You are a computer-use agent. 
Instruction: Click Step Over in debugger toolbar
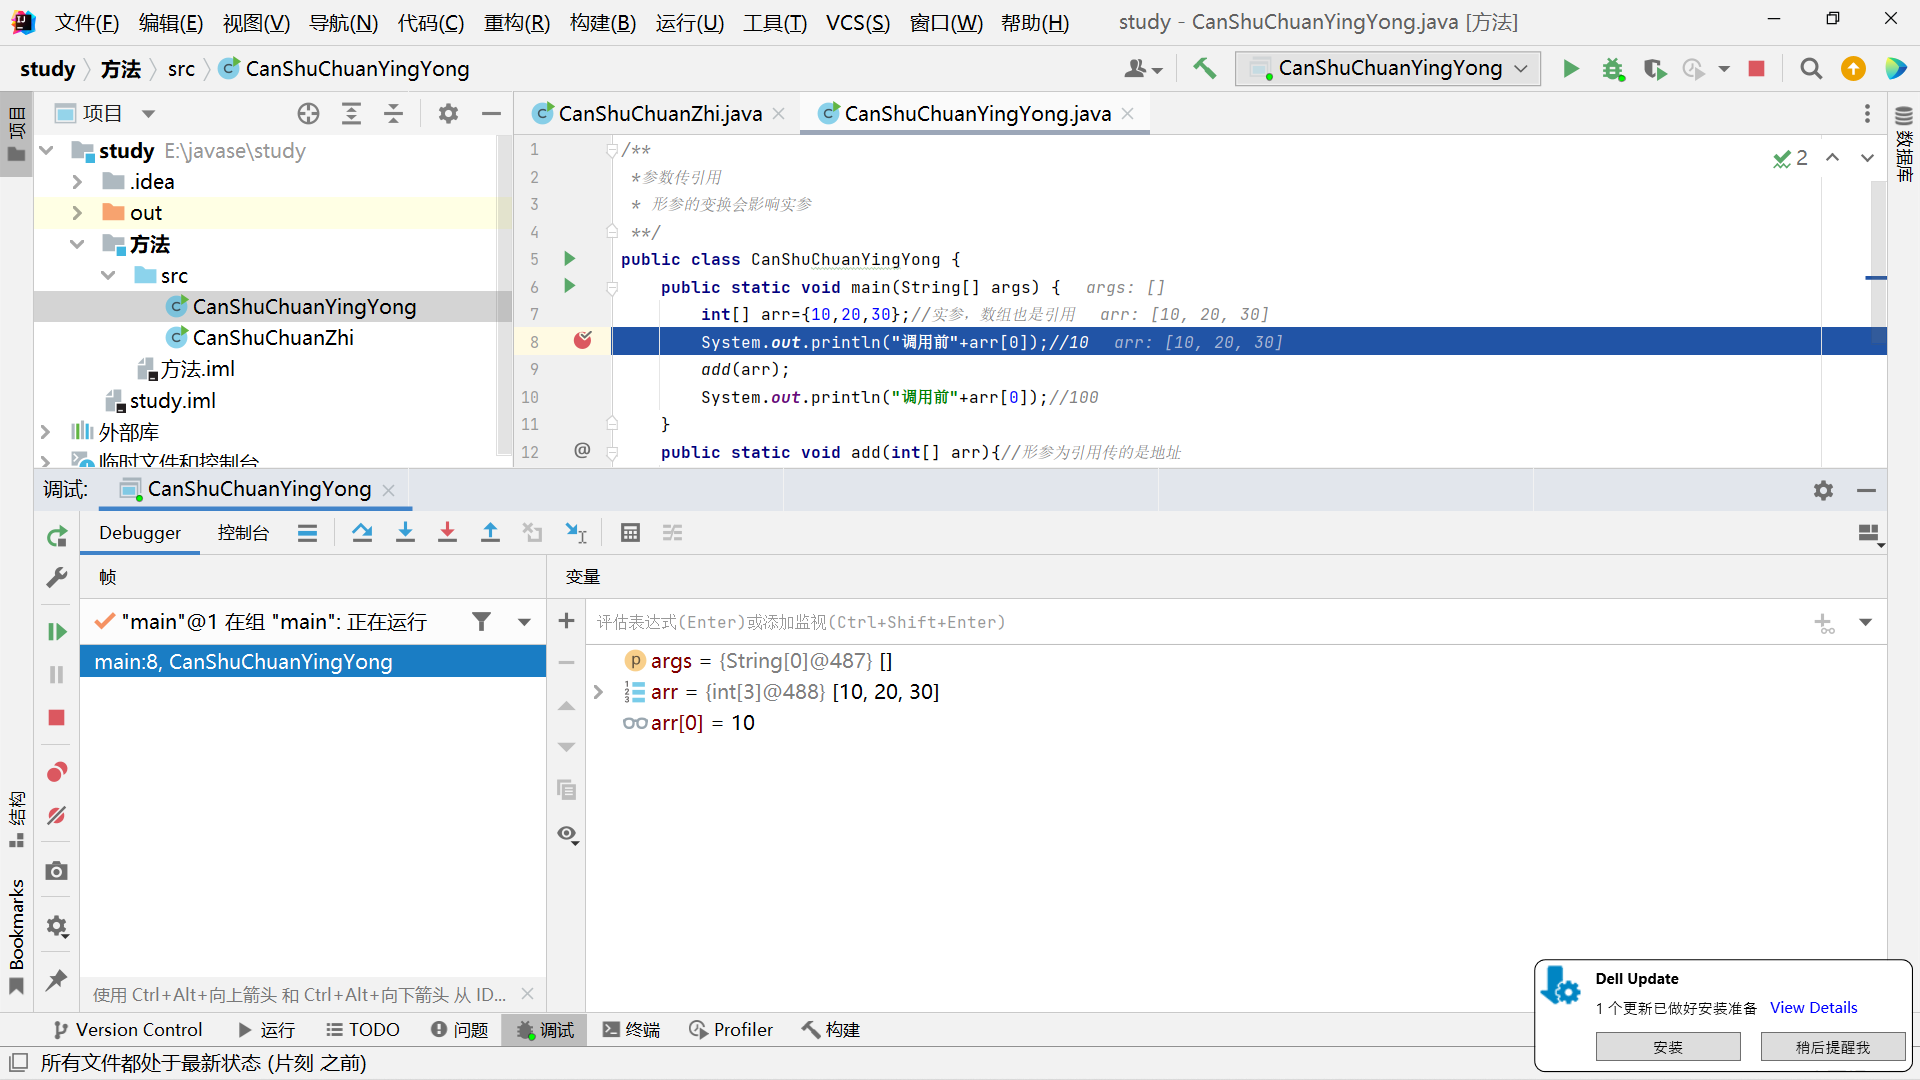(x=362, y=533)
